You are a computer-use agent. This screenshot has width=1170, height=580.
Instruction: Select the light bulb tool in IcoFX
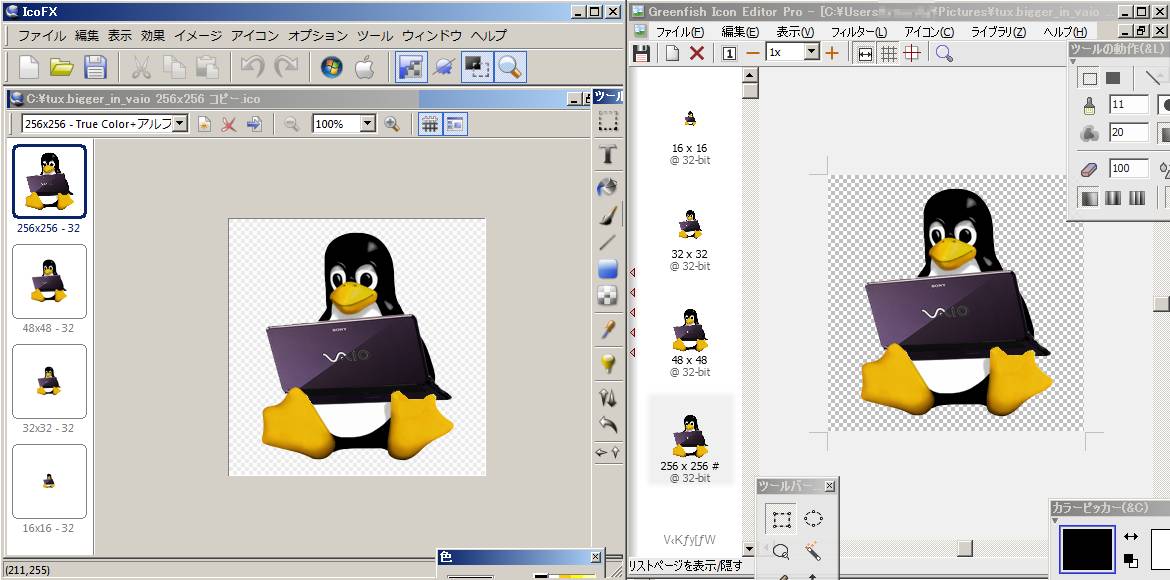609,363
